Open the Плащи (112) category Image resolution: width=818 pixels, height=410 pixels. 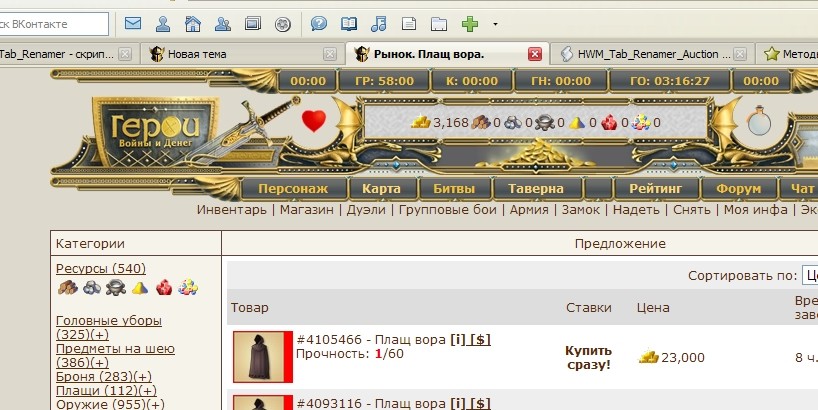106,391
